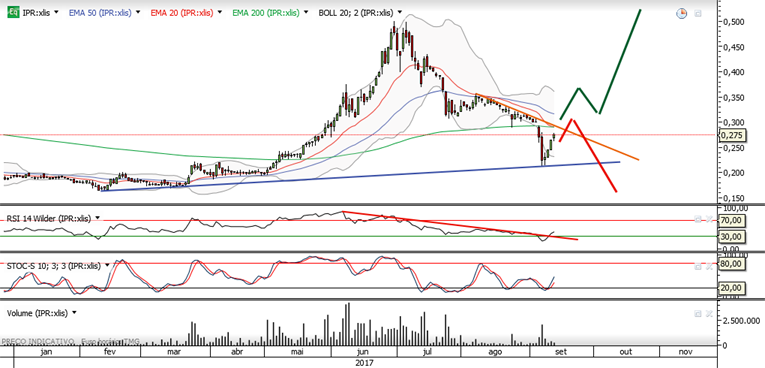
Task: Click the RSI 70,00 level tag
Action: coord(731,221)
